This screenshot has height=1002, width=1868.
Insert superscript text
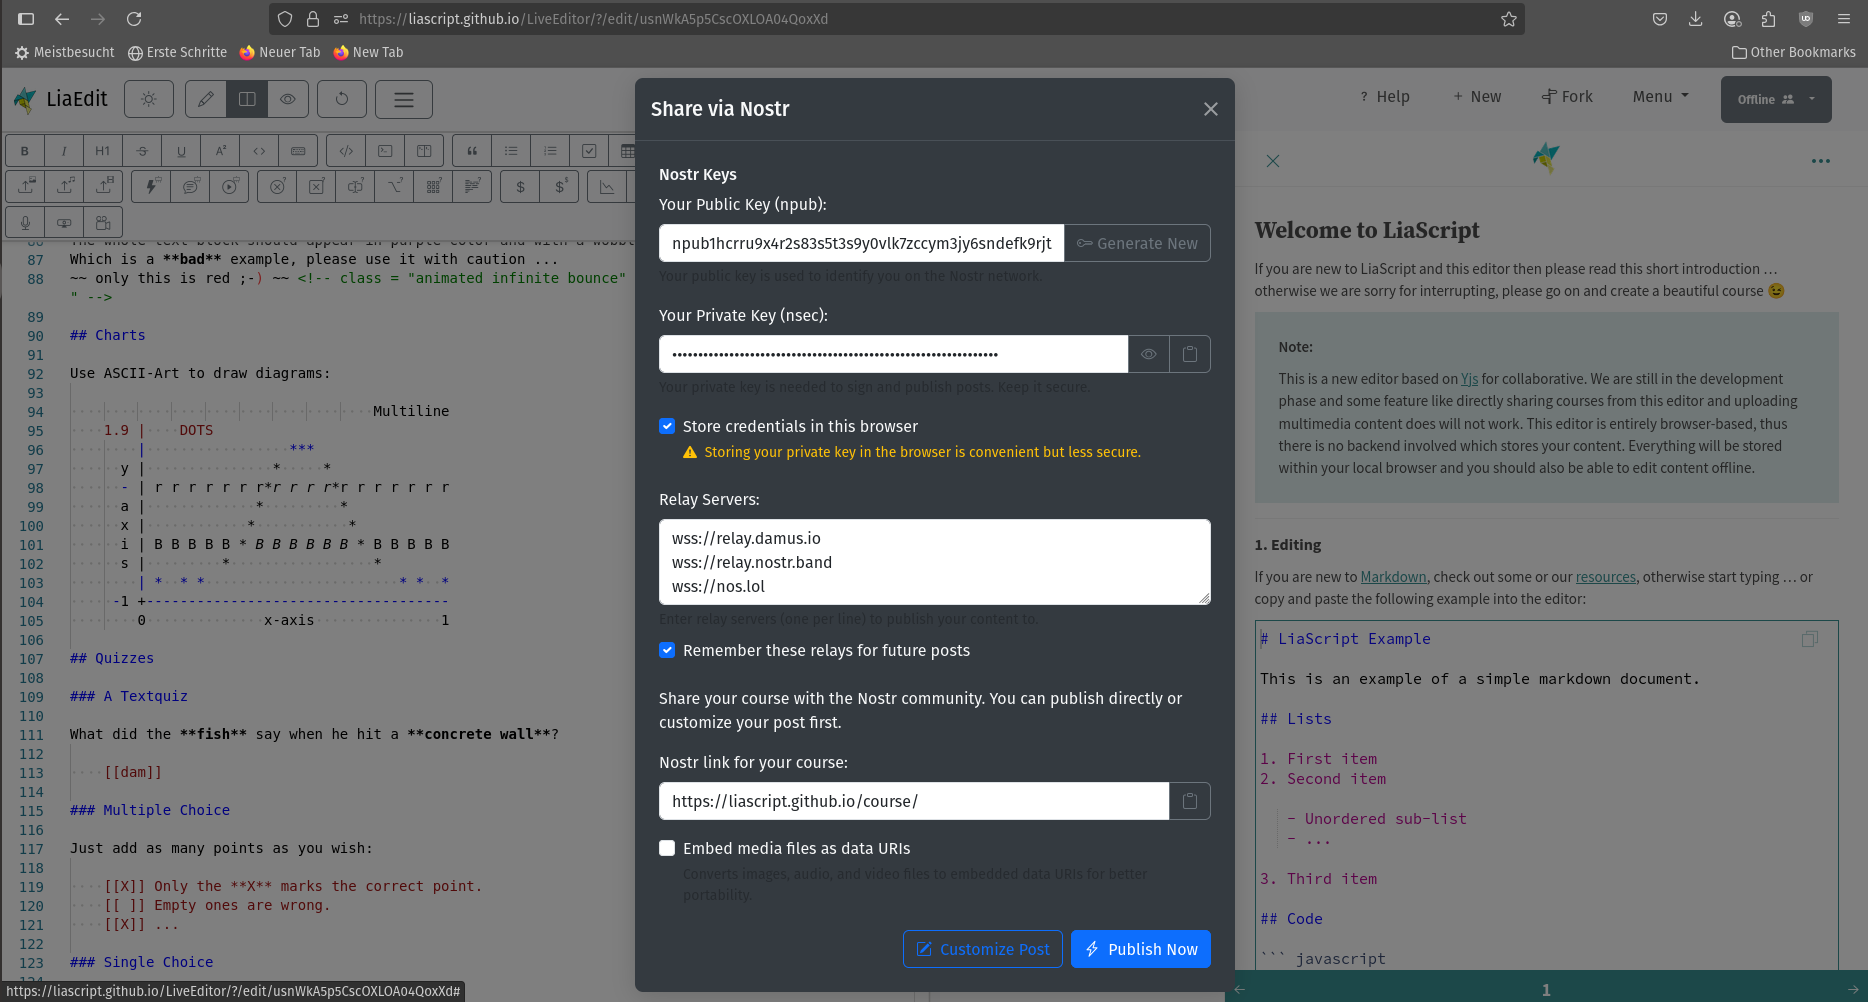[x=220, y=151]
